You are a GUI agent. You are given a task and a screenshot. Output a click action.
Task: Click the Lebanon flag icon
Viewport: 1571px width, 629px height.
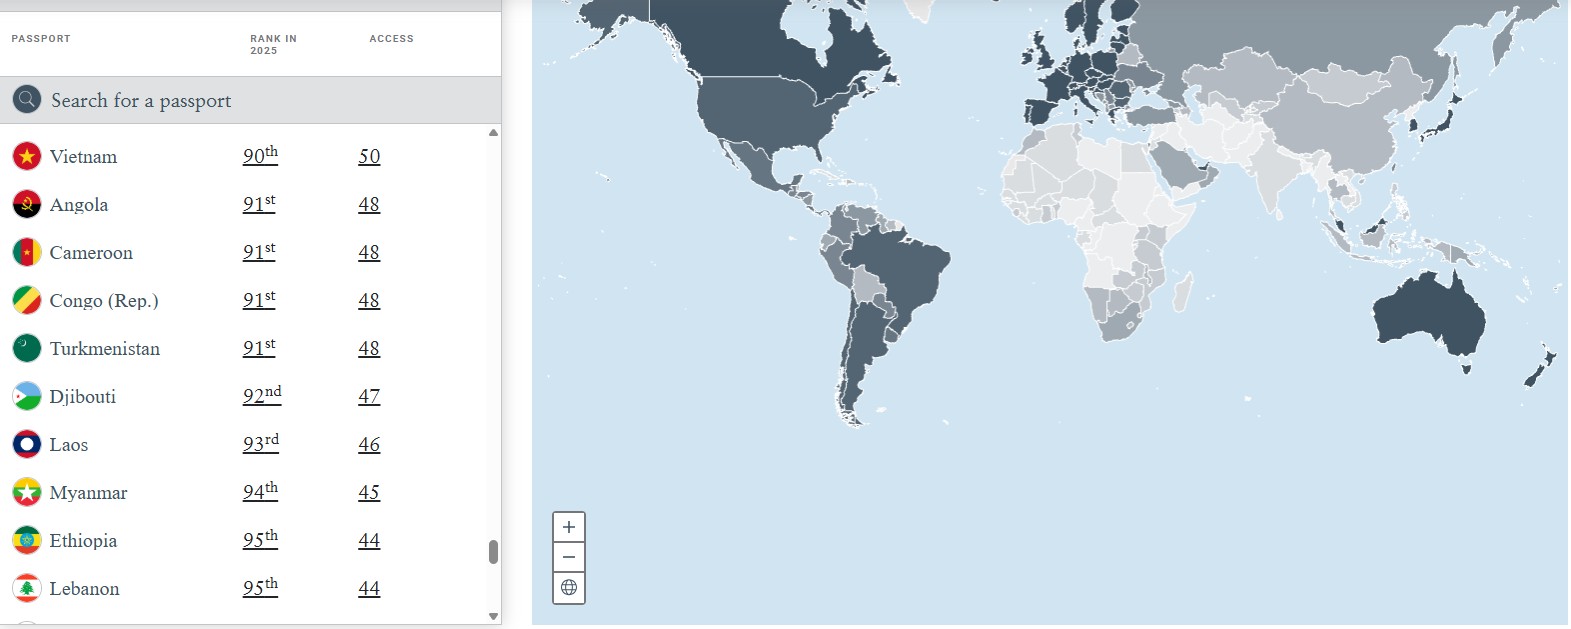tap(27, 589)
